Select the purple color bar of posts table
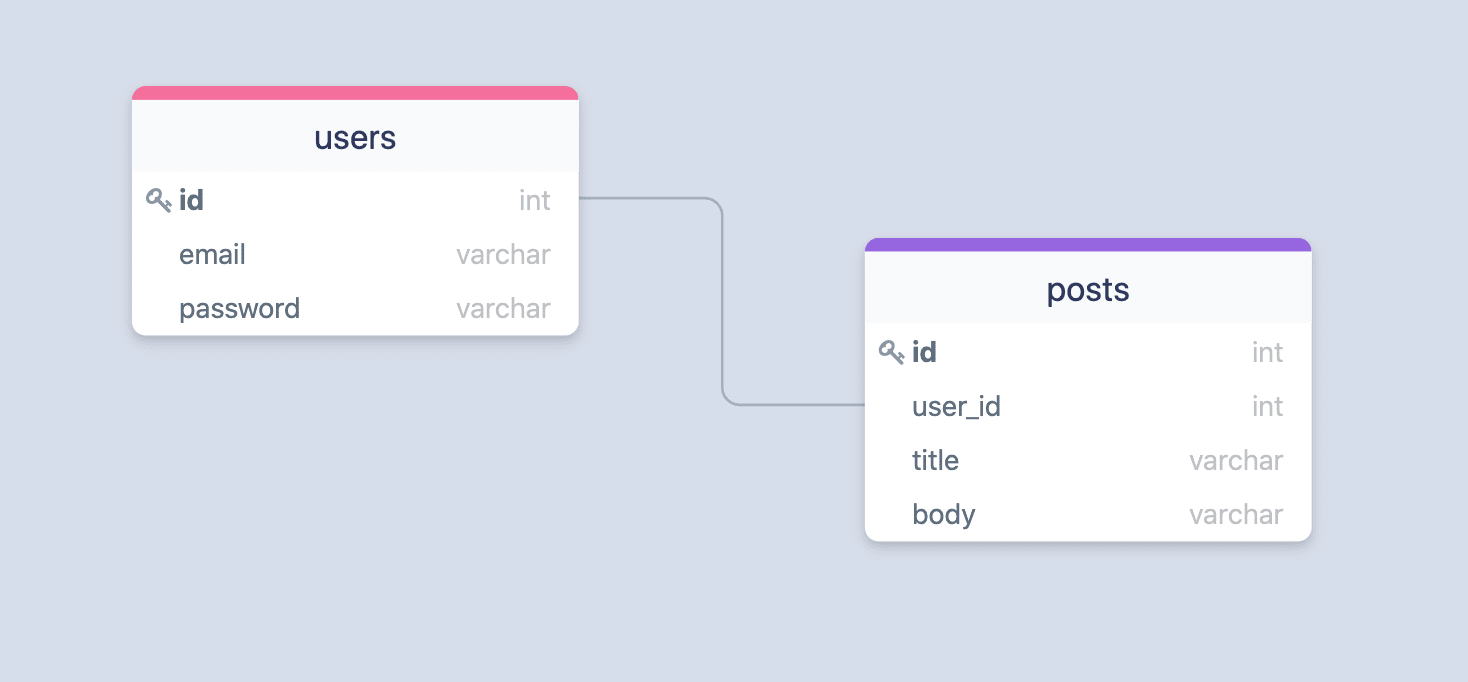 coord(1087,245)
